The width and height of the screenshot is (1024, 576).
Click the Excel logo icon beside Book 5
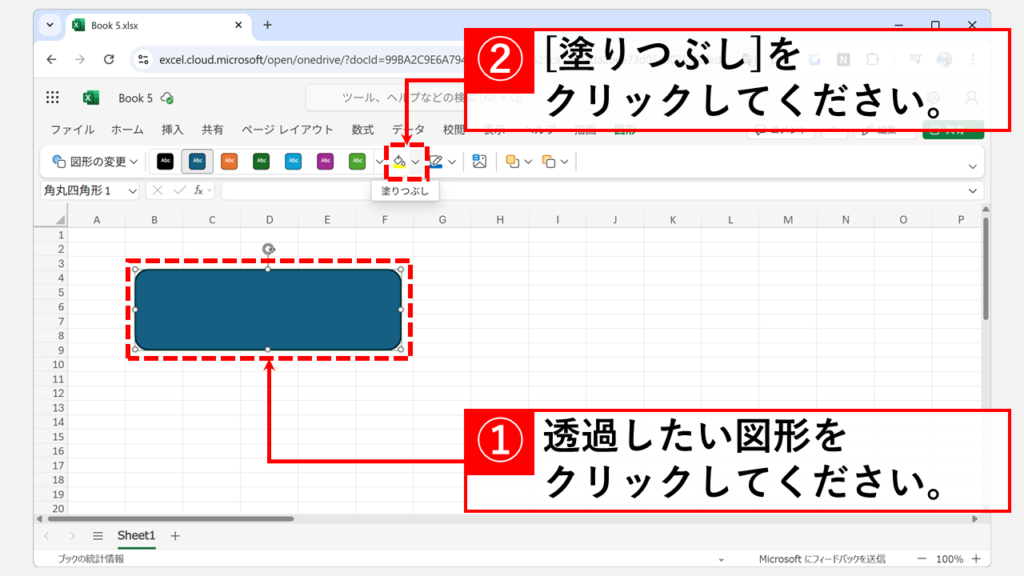[x=91, y=98]
